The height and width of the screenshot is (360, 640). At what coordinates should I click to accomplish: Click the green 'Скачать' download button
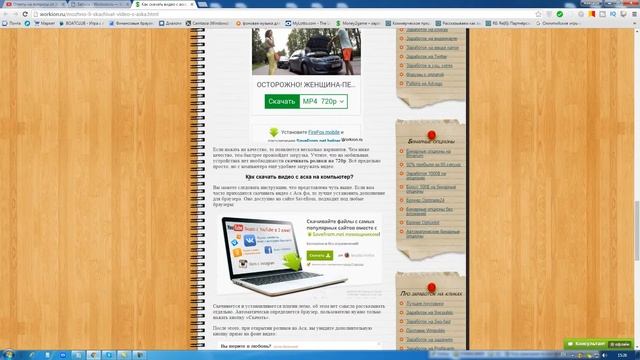[282, 101]
